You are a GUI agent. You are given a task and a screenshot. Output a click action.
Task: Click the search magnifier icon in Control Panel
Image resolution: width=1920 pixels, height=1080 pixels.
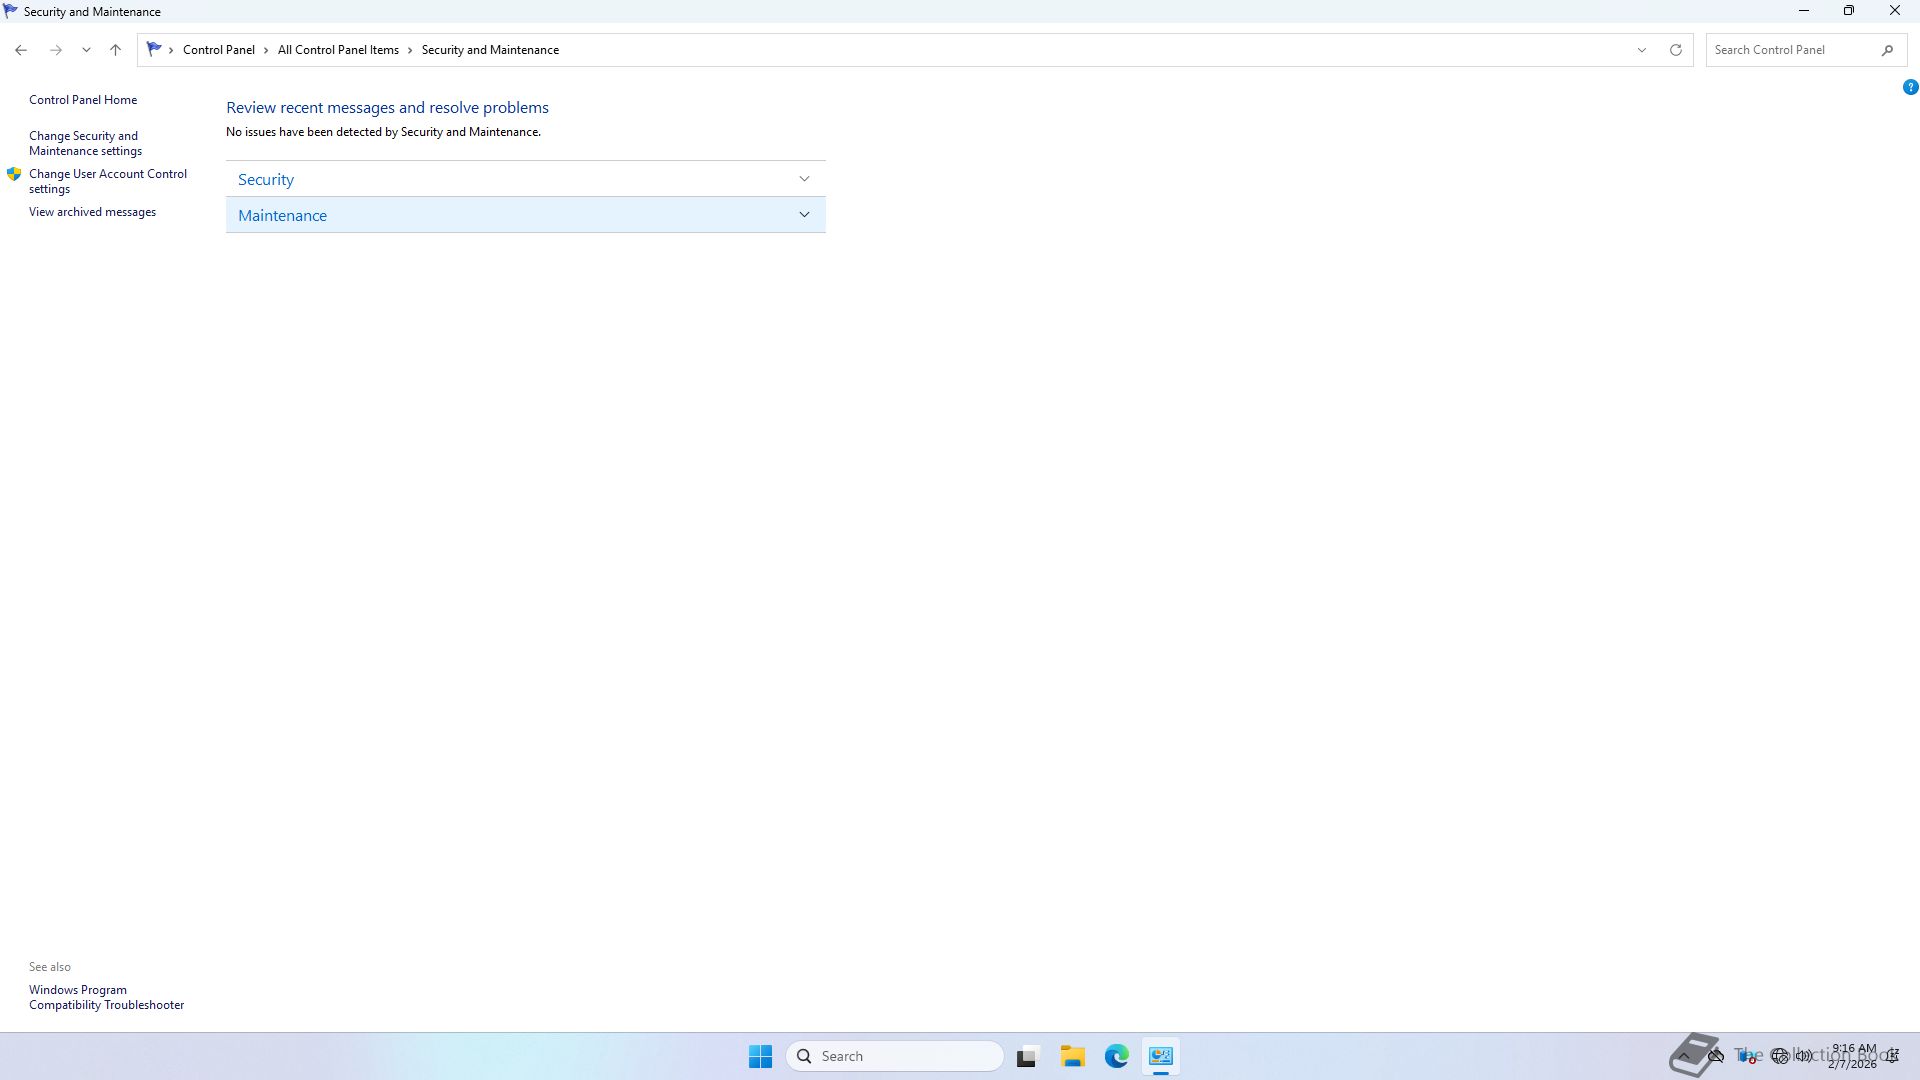(1887, 50)
